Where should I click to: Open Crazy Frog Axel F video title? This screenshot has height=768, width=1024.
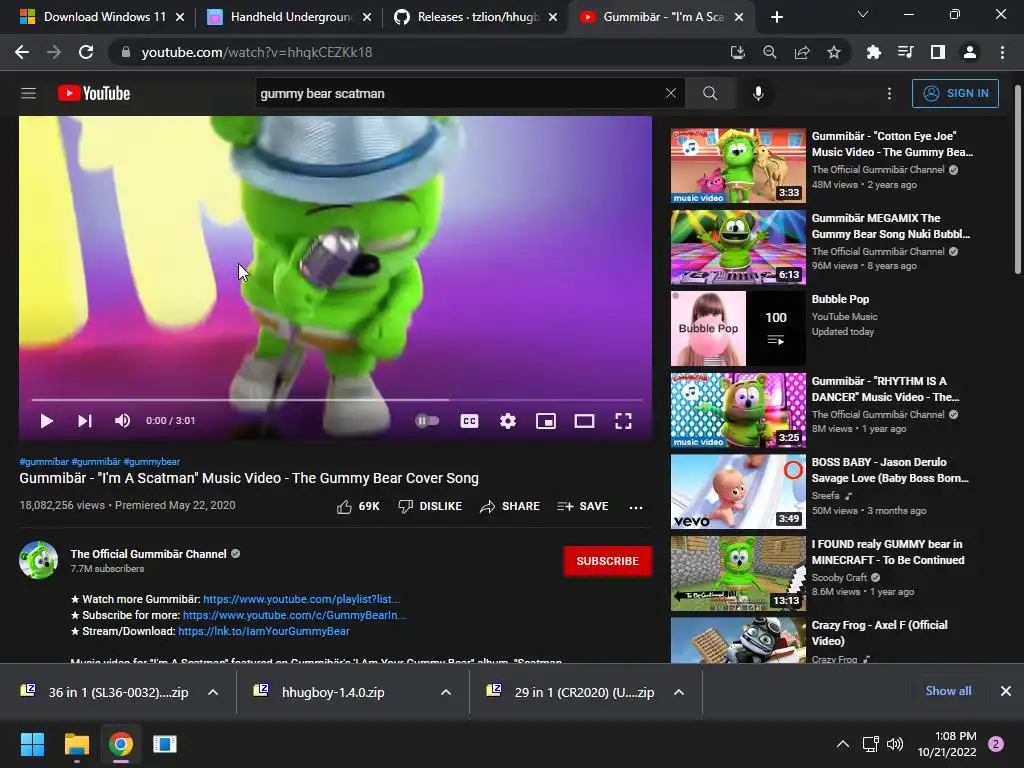point(879,633)
